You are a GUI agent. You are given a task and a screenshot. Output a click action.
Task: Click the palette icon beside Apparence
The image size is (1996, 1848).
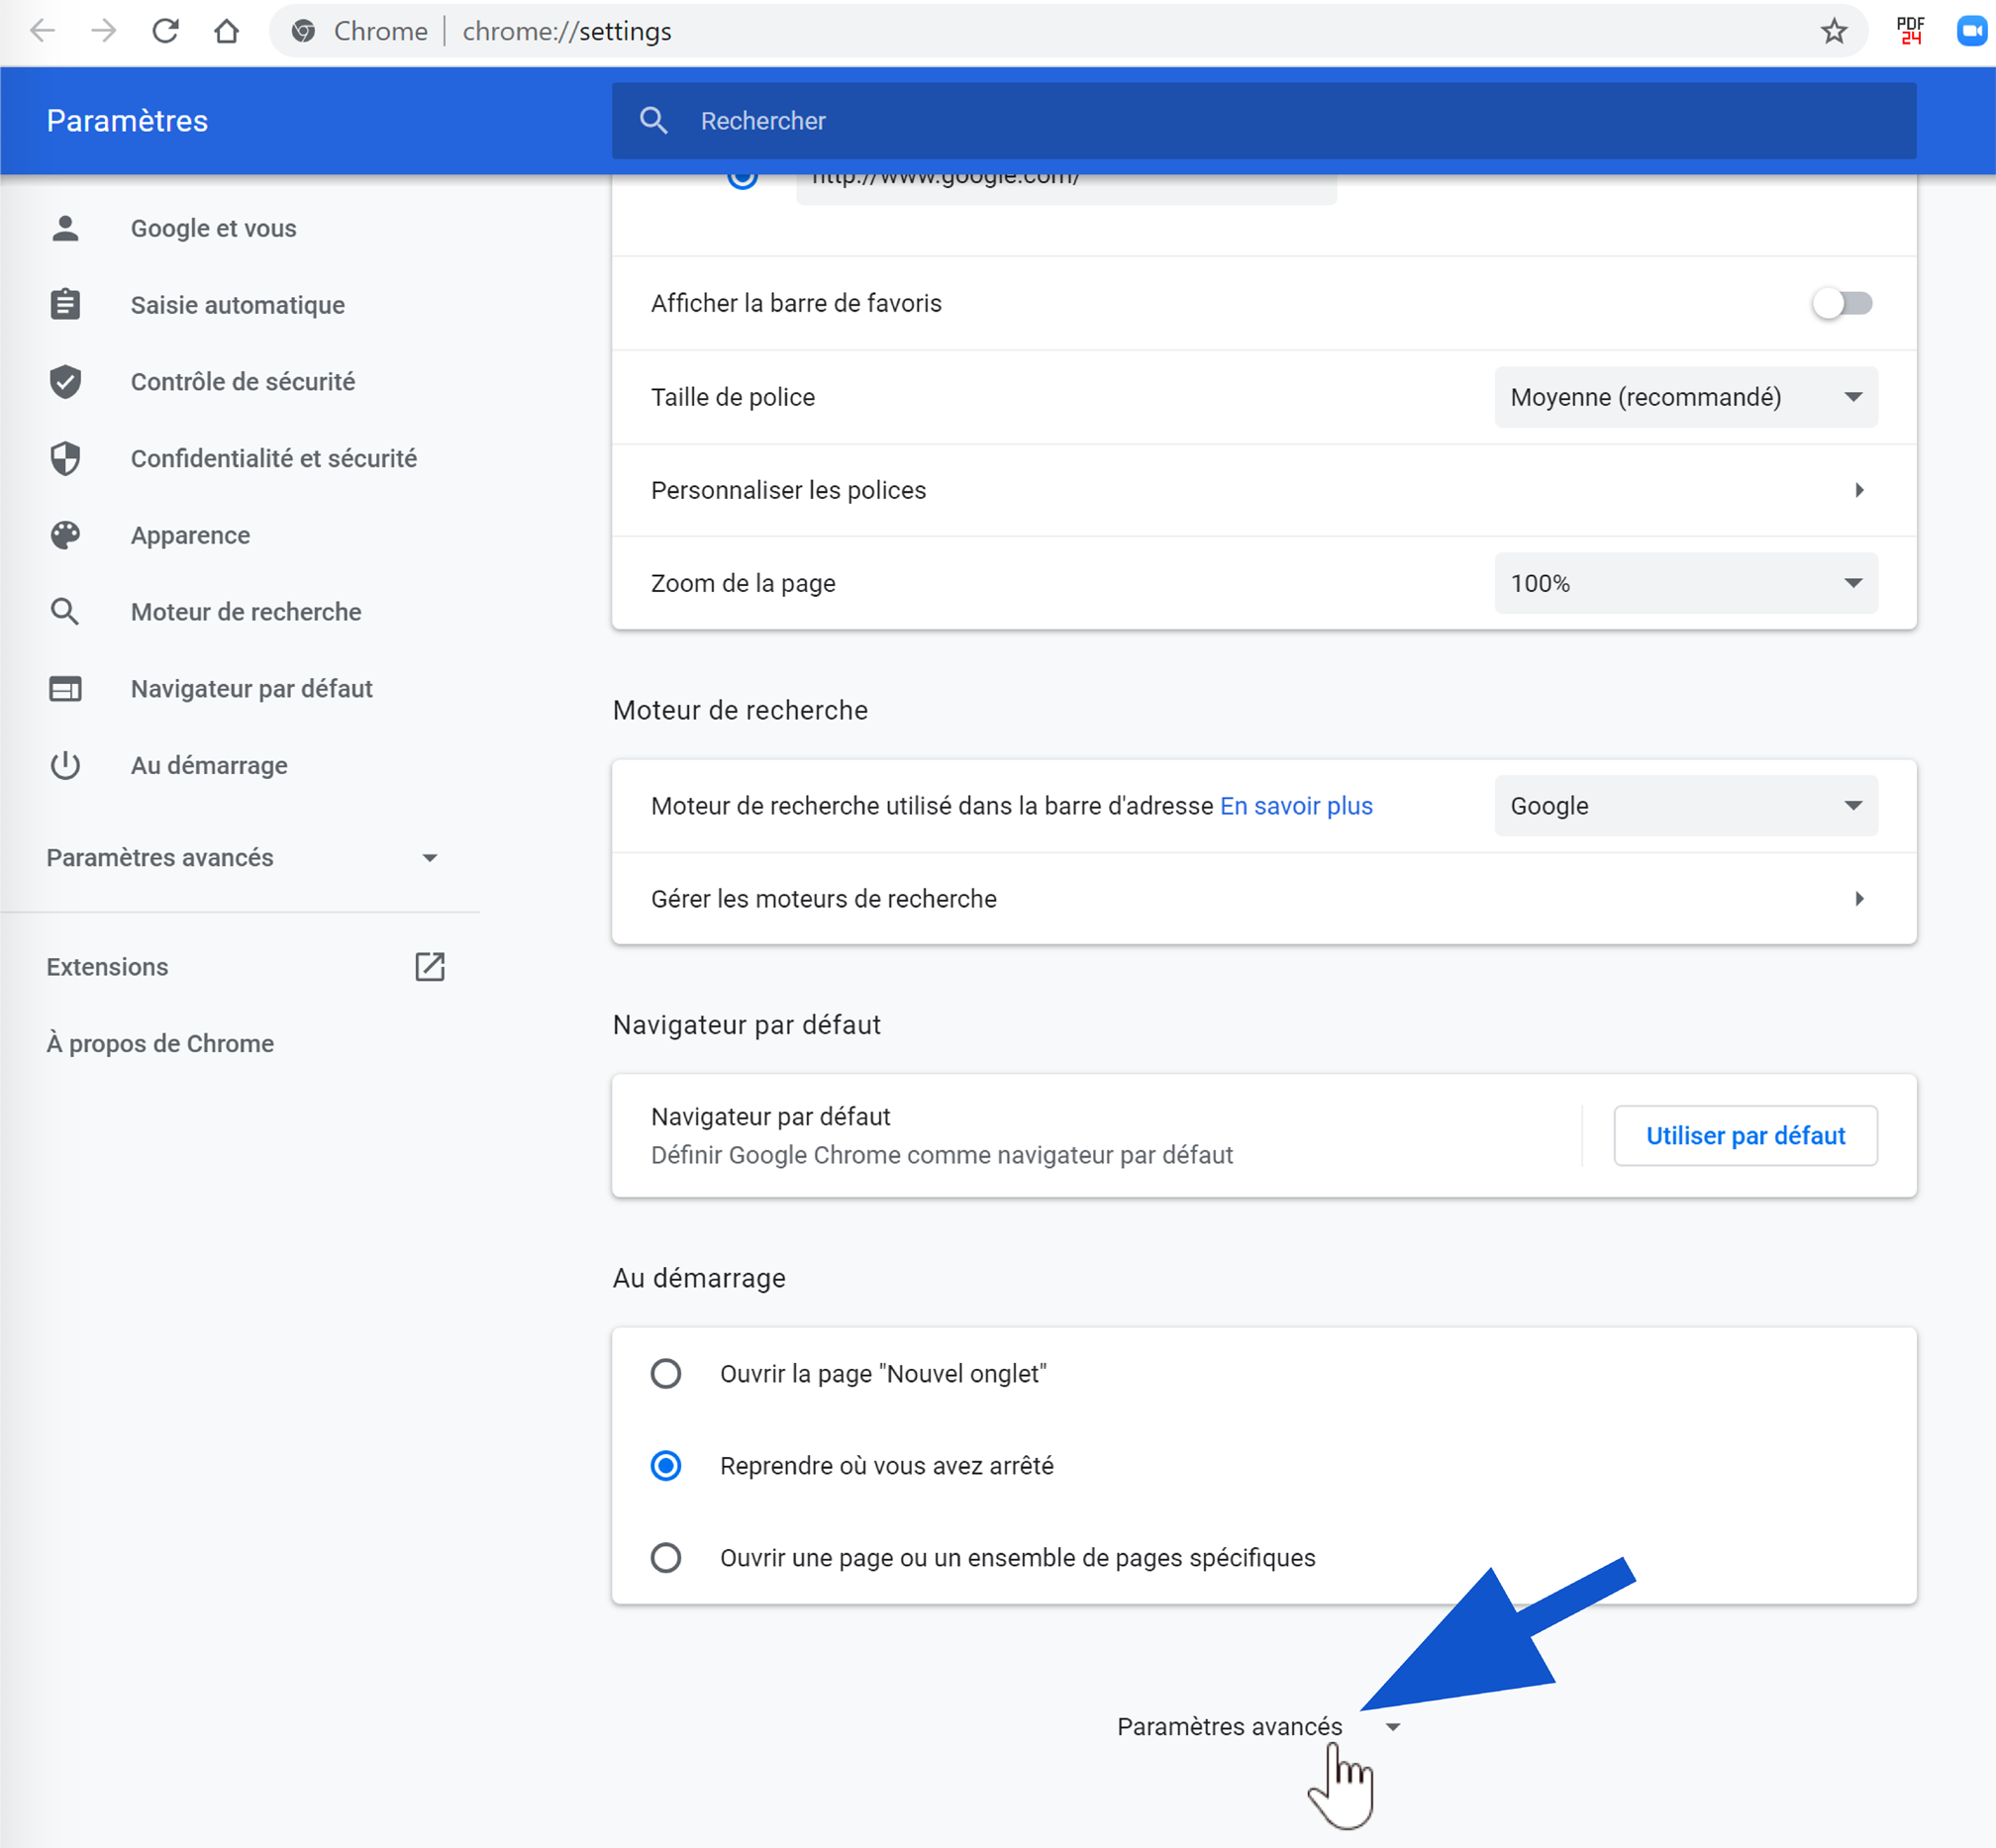click(x=65, y=535)
